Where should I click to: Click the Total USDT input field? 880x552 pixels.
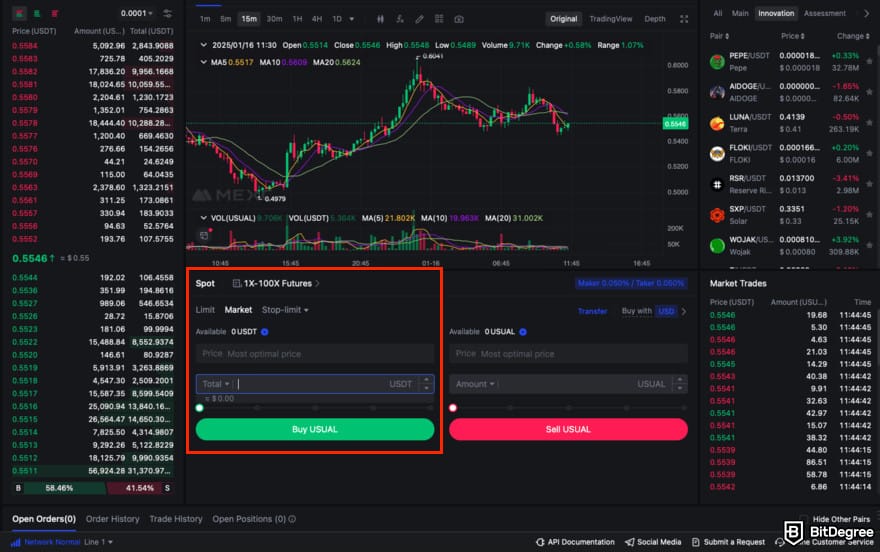[x=315, y=384]
